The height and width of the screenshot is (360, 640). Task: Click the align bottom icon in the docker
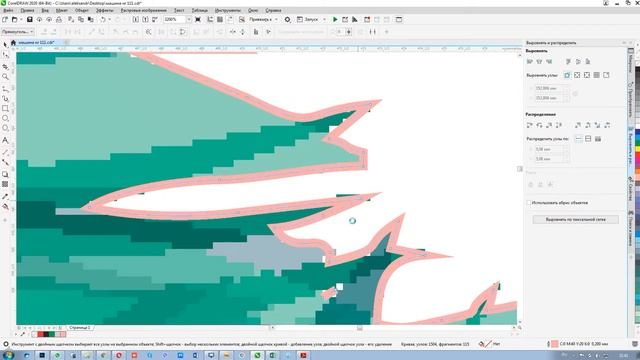click(x=588, y=62)
